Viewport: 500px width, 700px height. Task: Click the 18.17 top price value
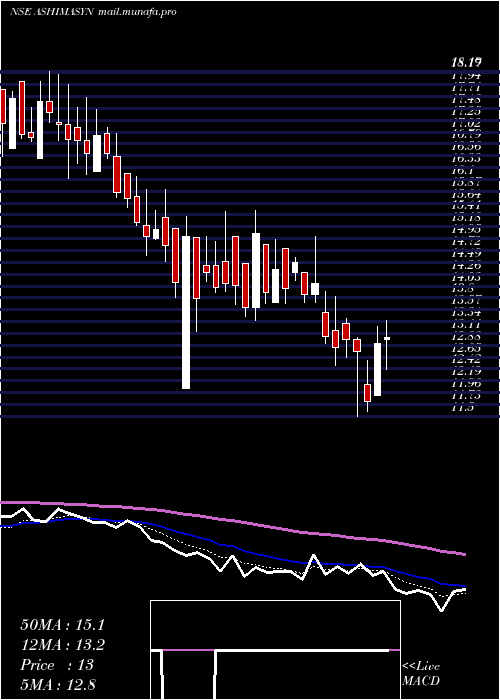467,64
